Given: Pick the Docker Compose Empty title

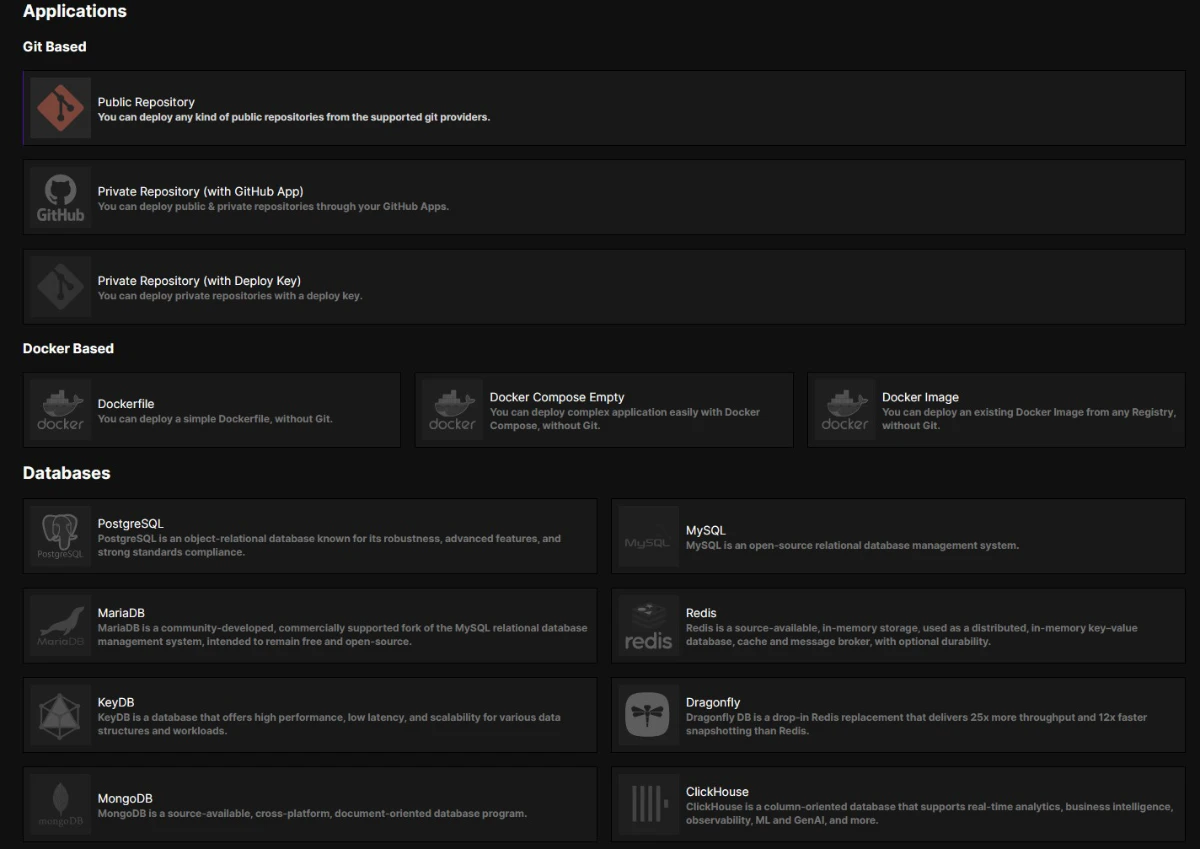Looking at the screenshot, I should (x=557, y=397).
